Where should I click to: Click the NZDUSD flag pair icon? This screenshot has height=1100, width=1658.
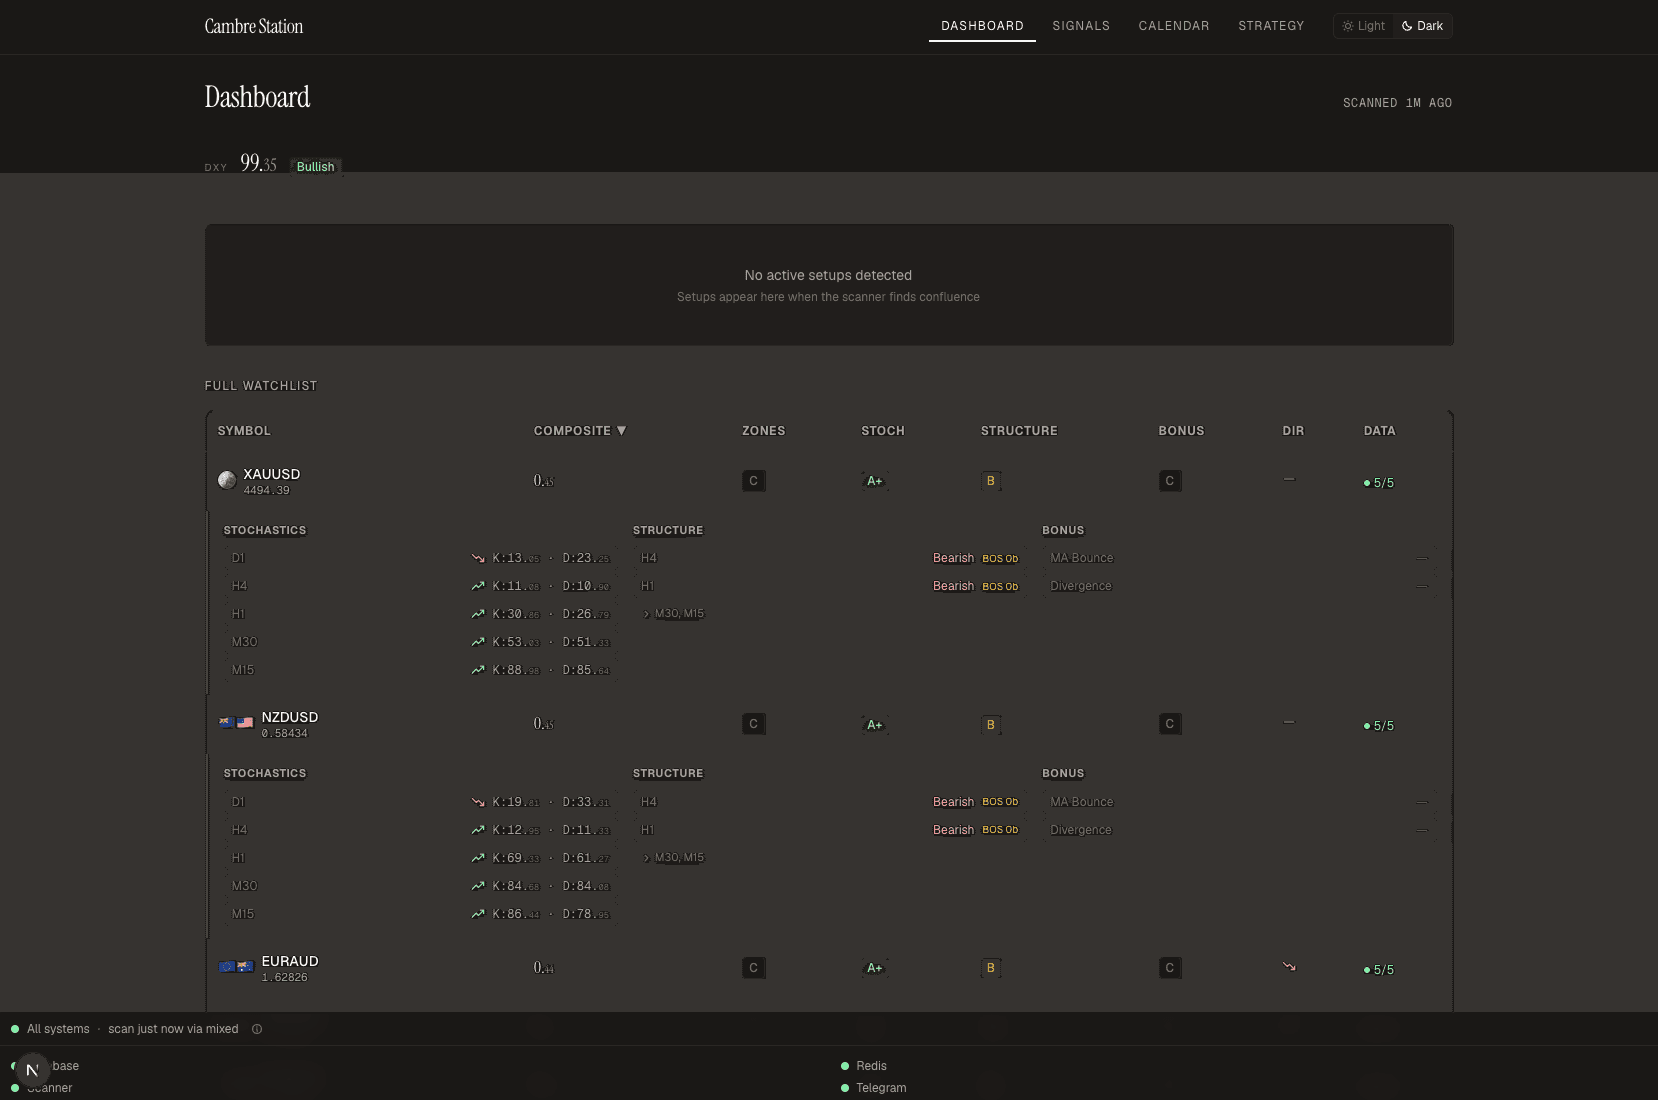[236, 722]
